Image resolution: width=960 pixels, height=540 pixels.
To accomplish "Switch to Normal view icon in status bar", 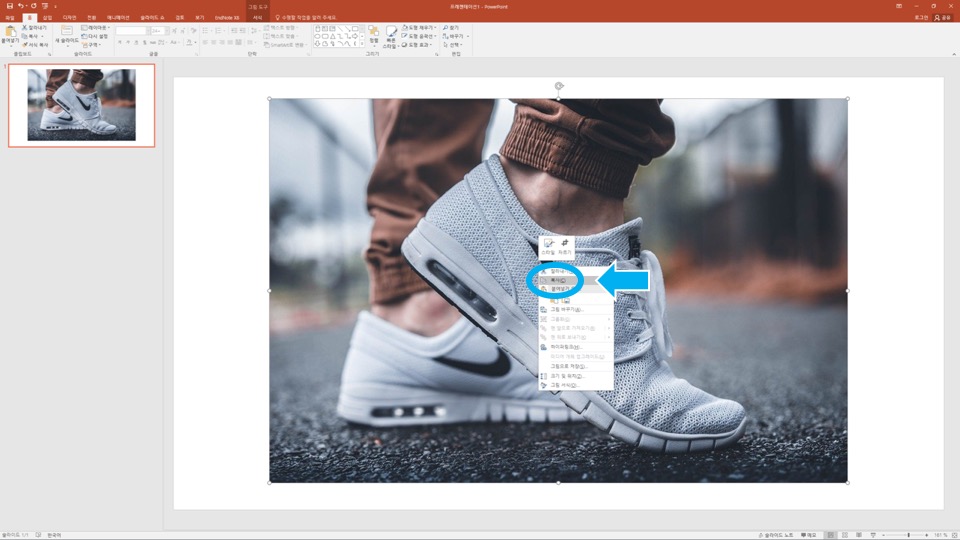I will tap(831, 535).
